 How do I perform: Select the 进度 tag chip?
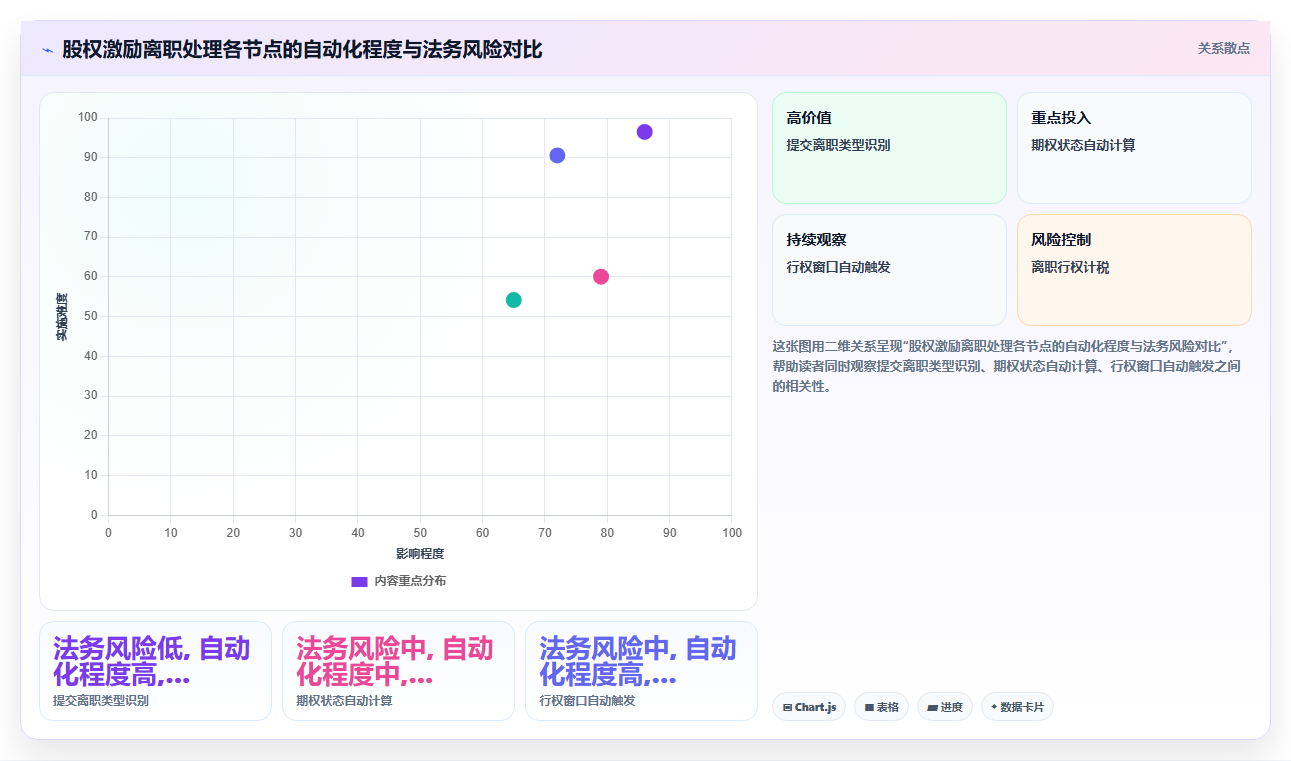coord(944,707)
